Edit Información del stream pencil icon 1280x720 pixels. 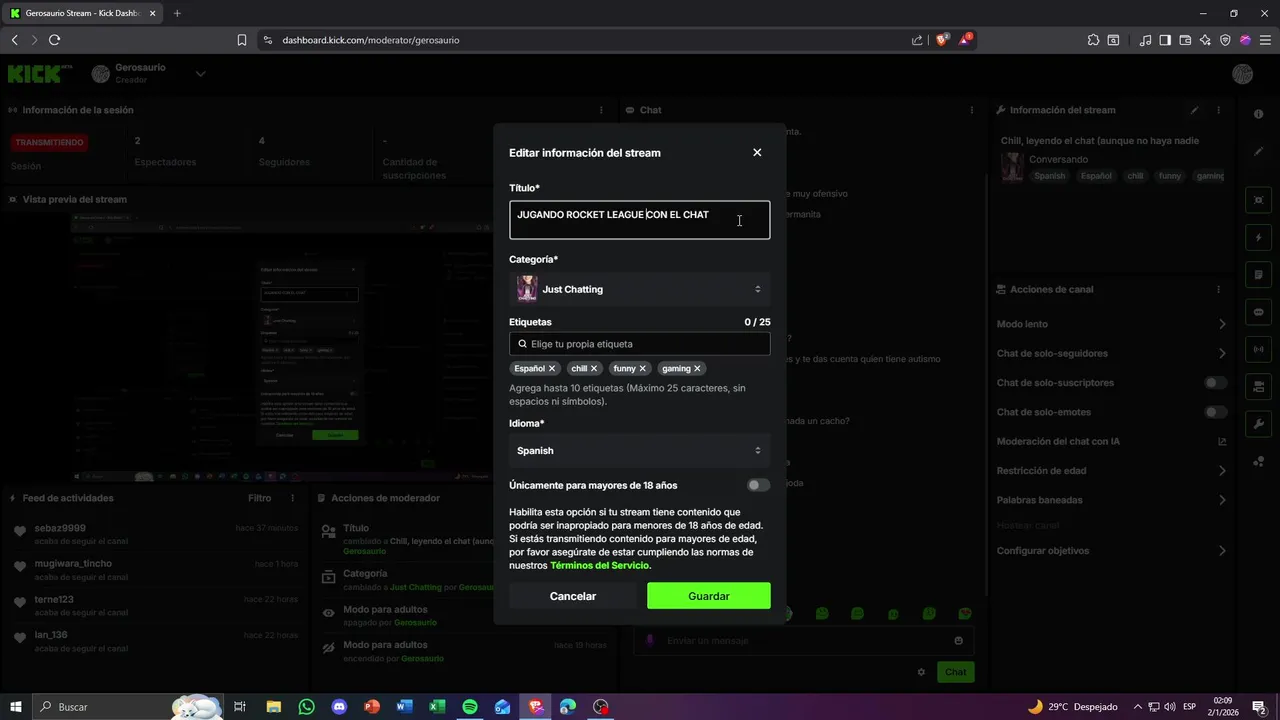(1194, 110)
